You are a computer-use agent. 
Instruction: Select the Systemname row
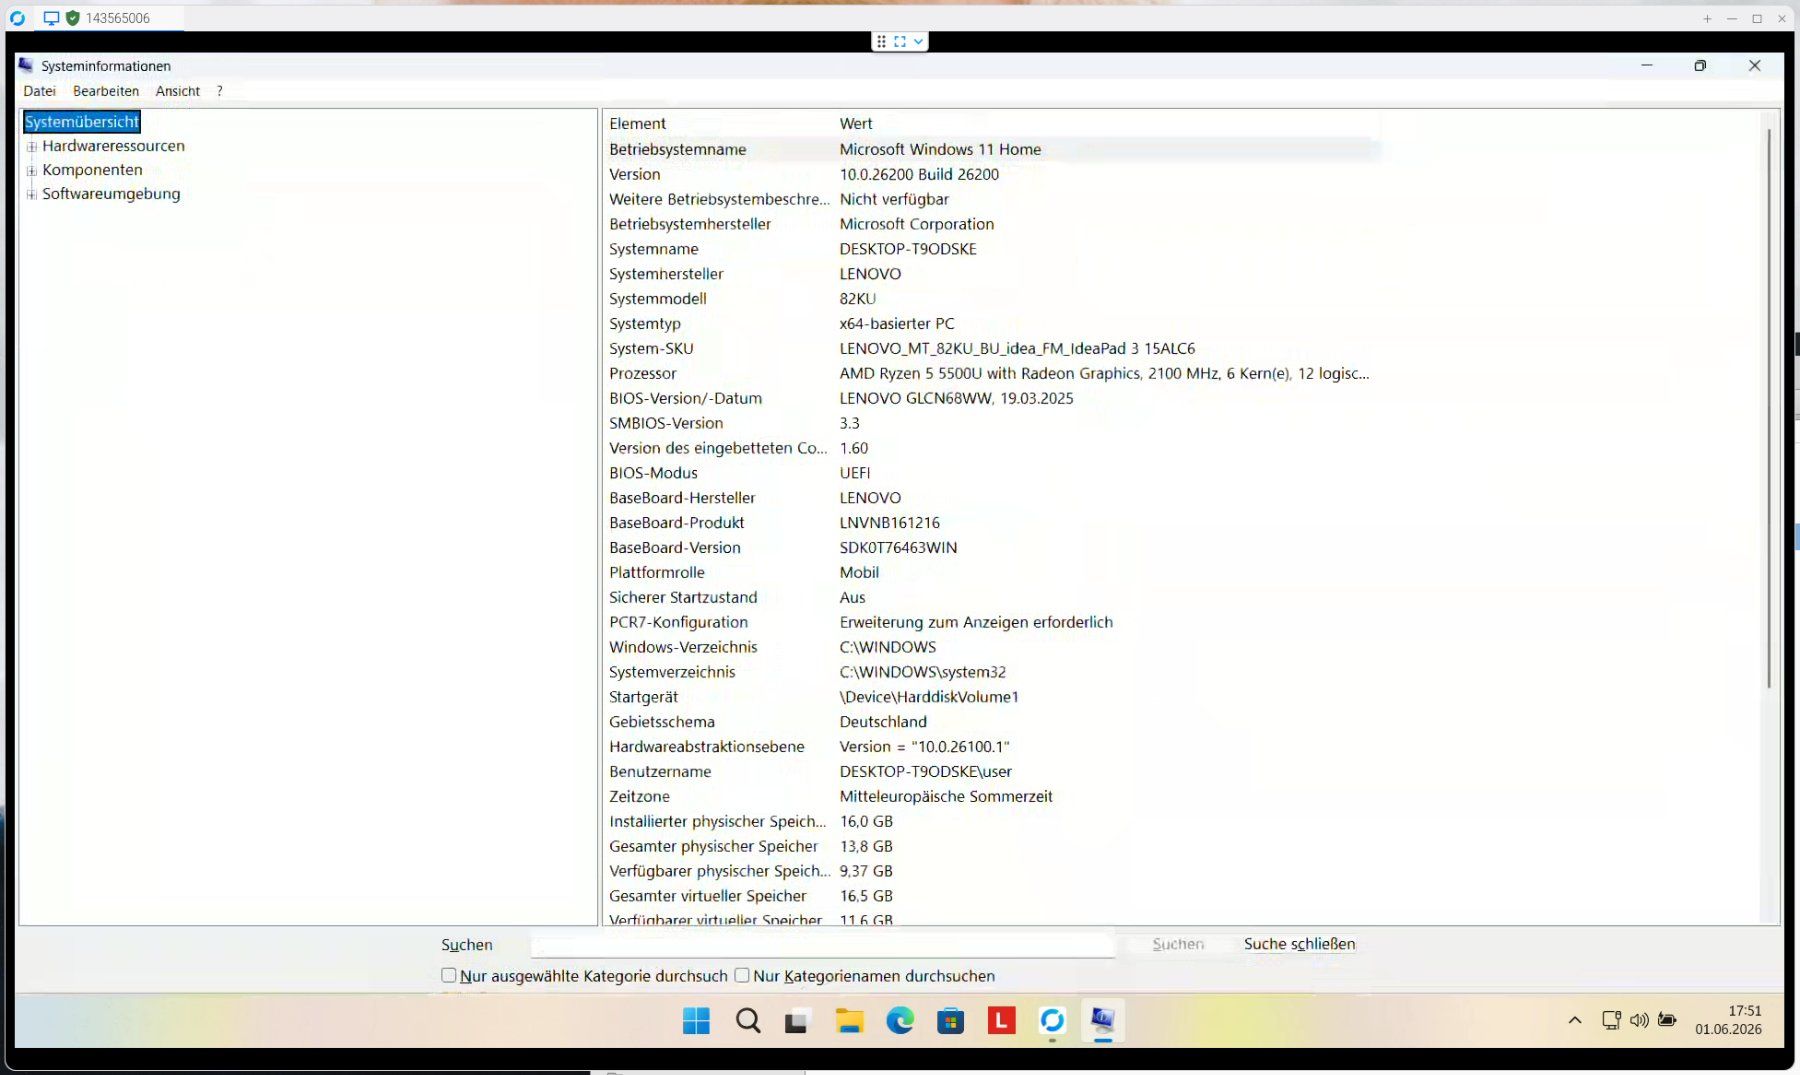[992, 249]
